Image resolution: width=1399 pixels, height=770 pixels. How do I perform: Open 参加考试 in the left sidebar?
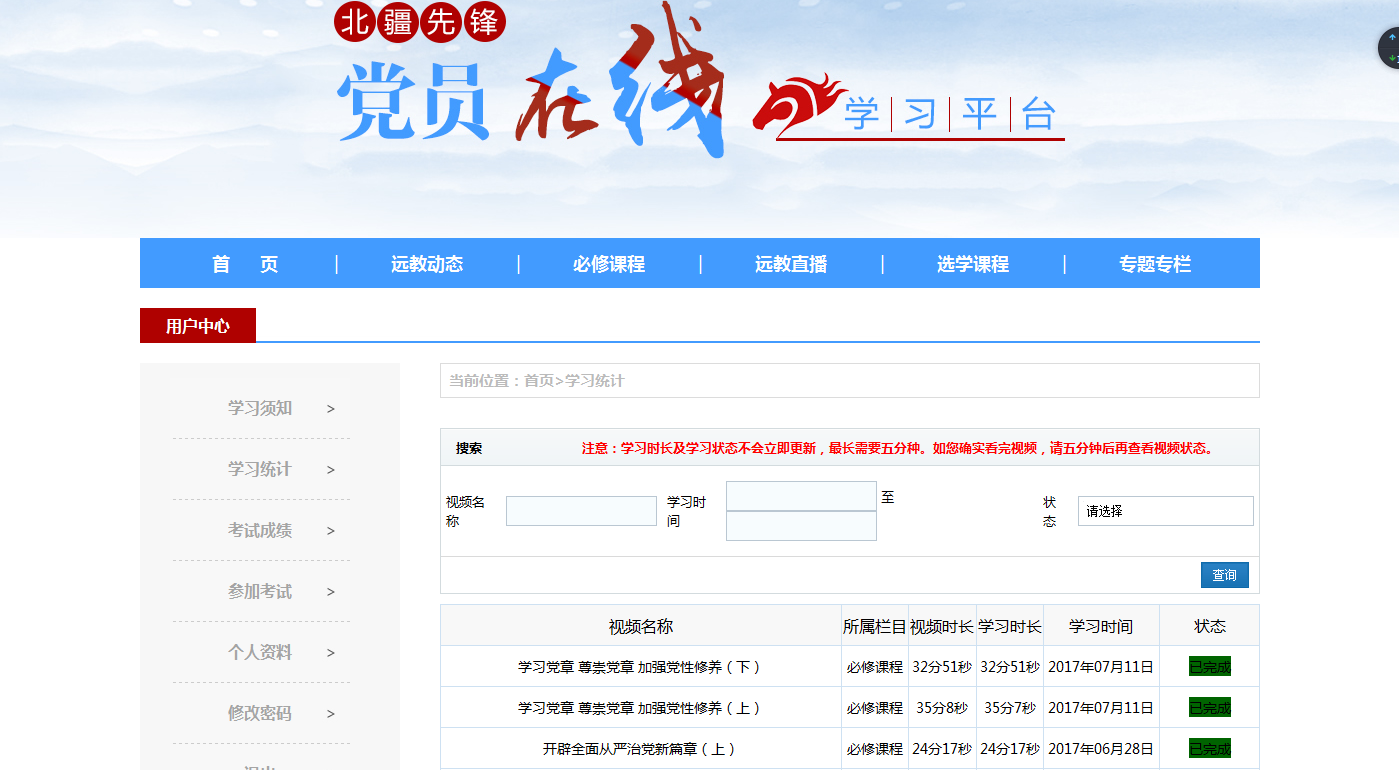click(260, 592)
